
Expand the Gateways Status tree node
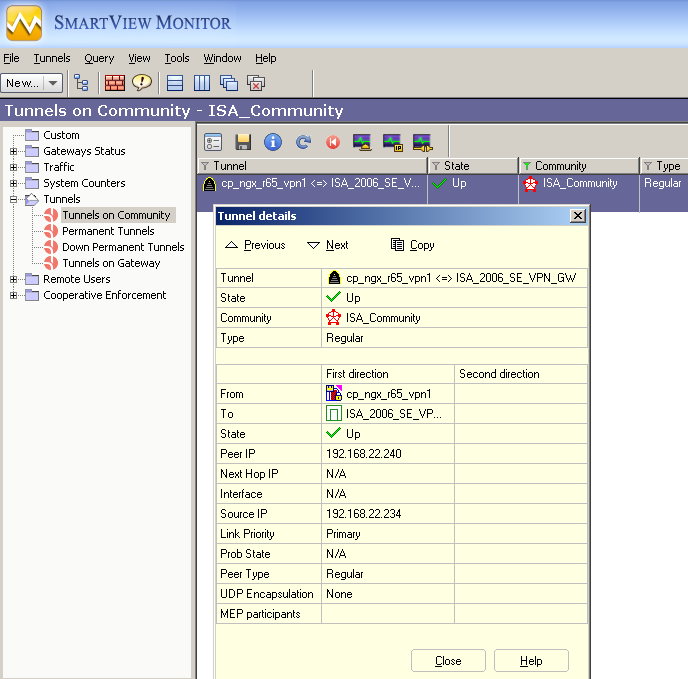click(14, 151)
